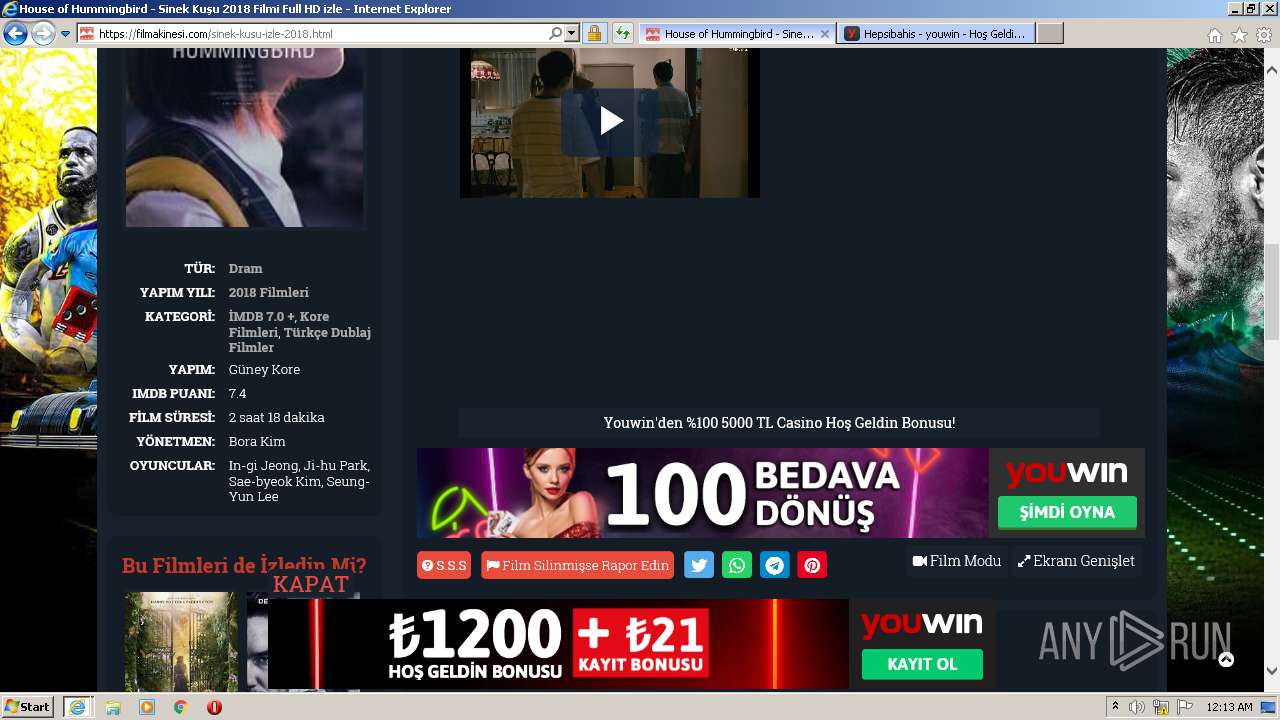Open the Dram genre link
This screenshot has width=1280, height=720.
click(245, 268)
